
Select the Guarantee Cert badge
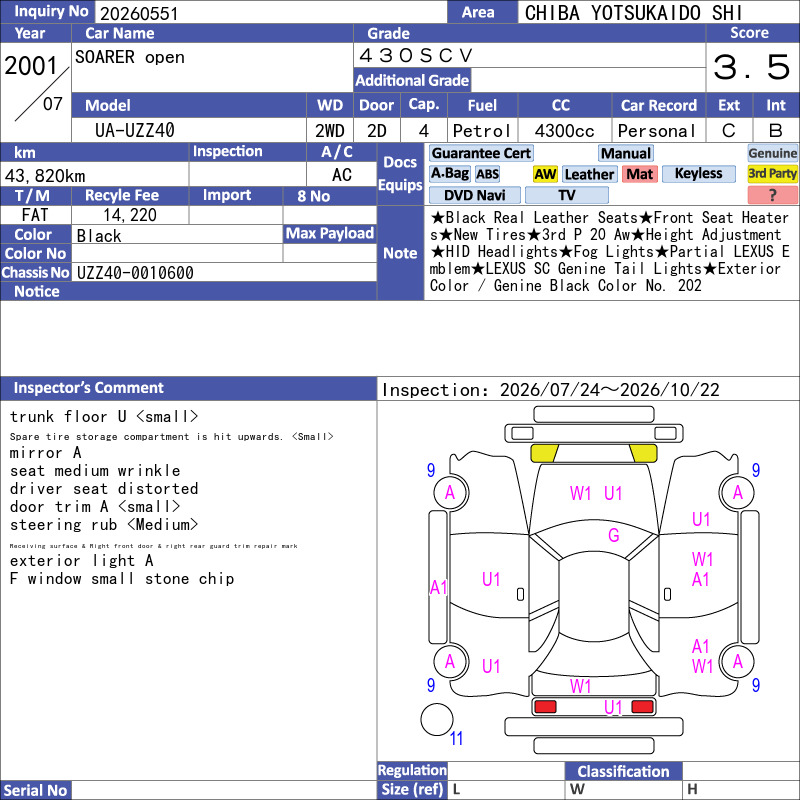[481, 153]
